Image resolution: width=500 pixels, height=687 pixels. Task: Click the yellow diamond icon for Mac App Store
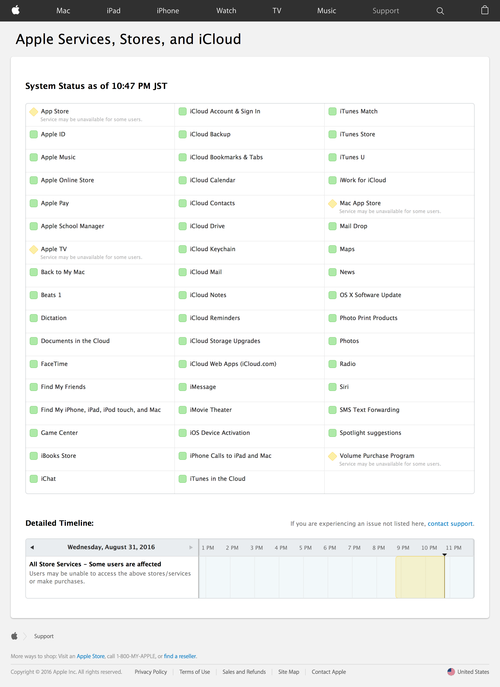[333, 203]
